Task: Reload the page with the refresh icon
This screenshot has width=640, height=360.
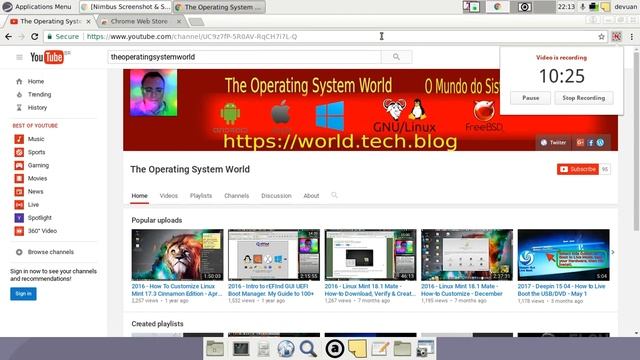Action: [x=35, y=37]
